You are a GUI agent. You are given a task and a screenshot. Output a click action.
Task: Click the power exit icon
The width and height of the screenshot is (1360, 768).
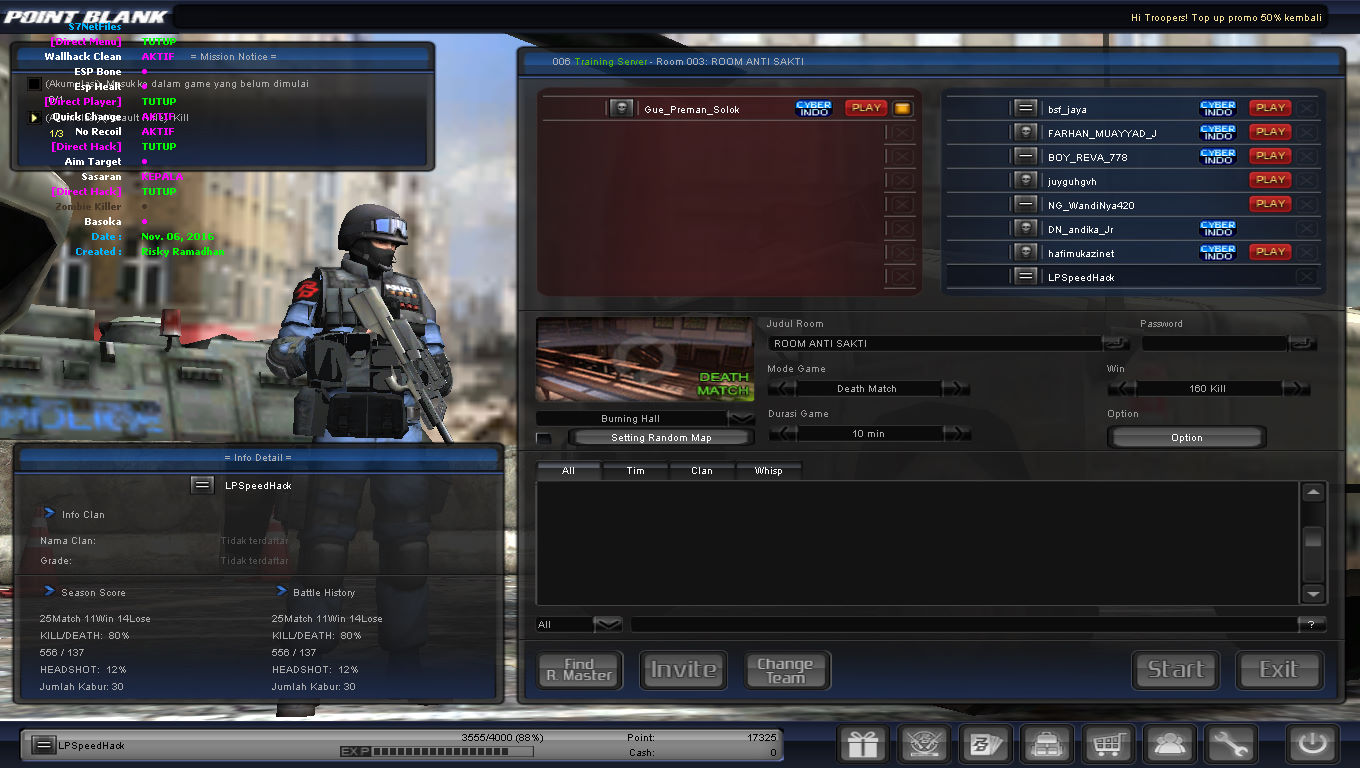point(1312,744)
